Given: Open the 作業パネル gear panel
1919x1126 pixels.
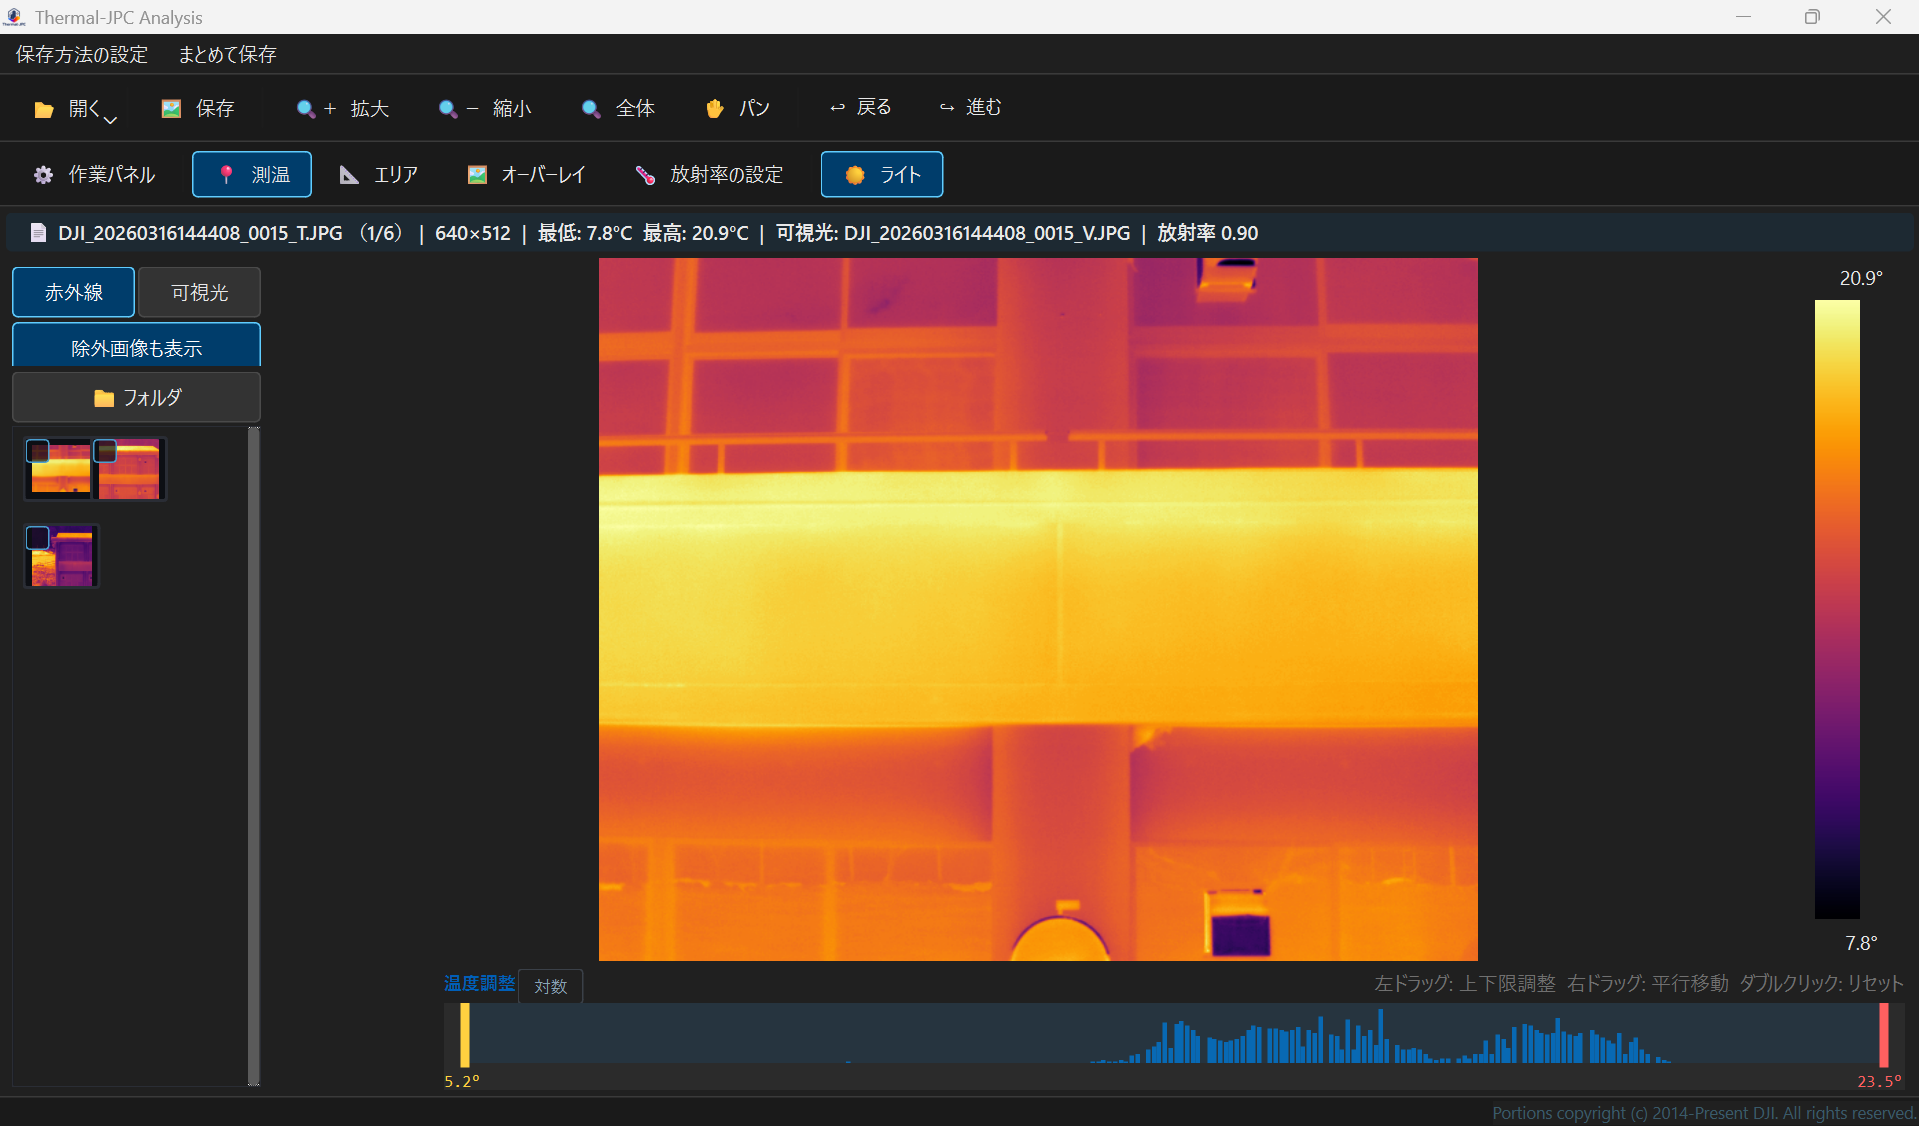Looking at the screenshot, I should (x=95, y=175).
